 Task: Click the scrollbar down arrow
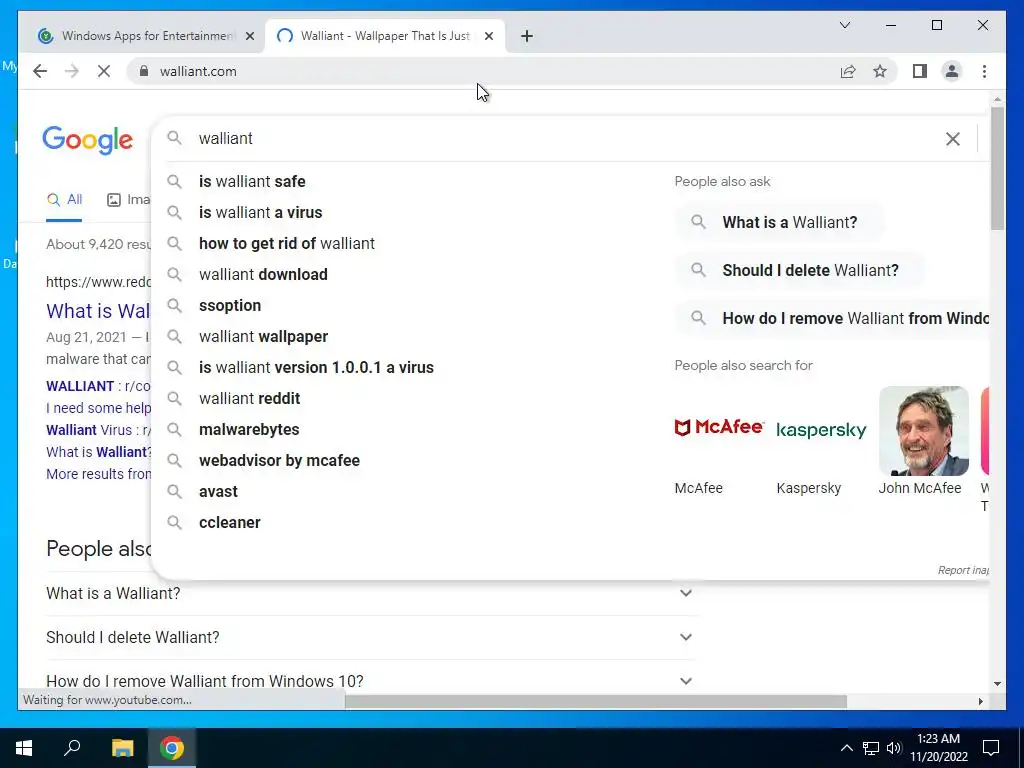pos(997,684)
